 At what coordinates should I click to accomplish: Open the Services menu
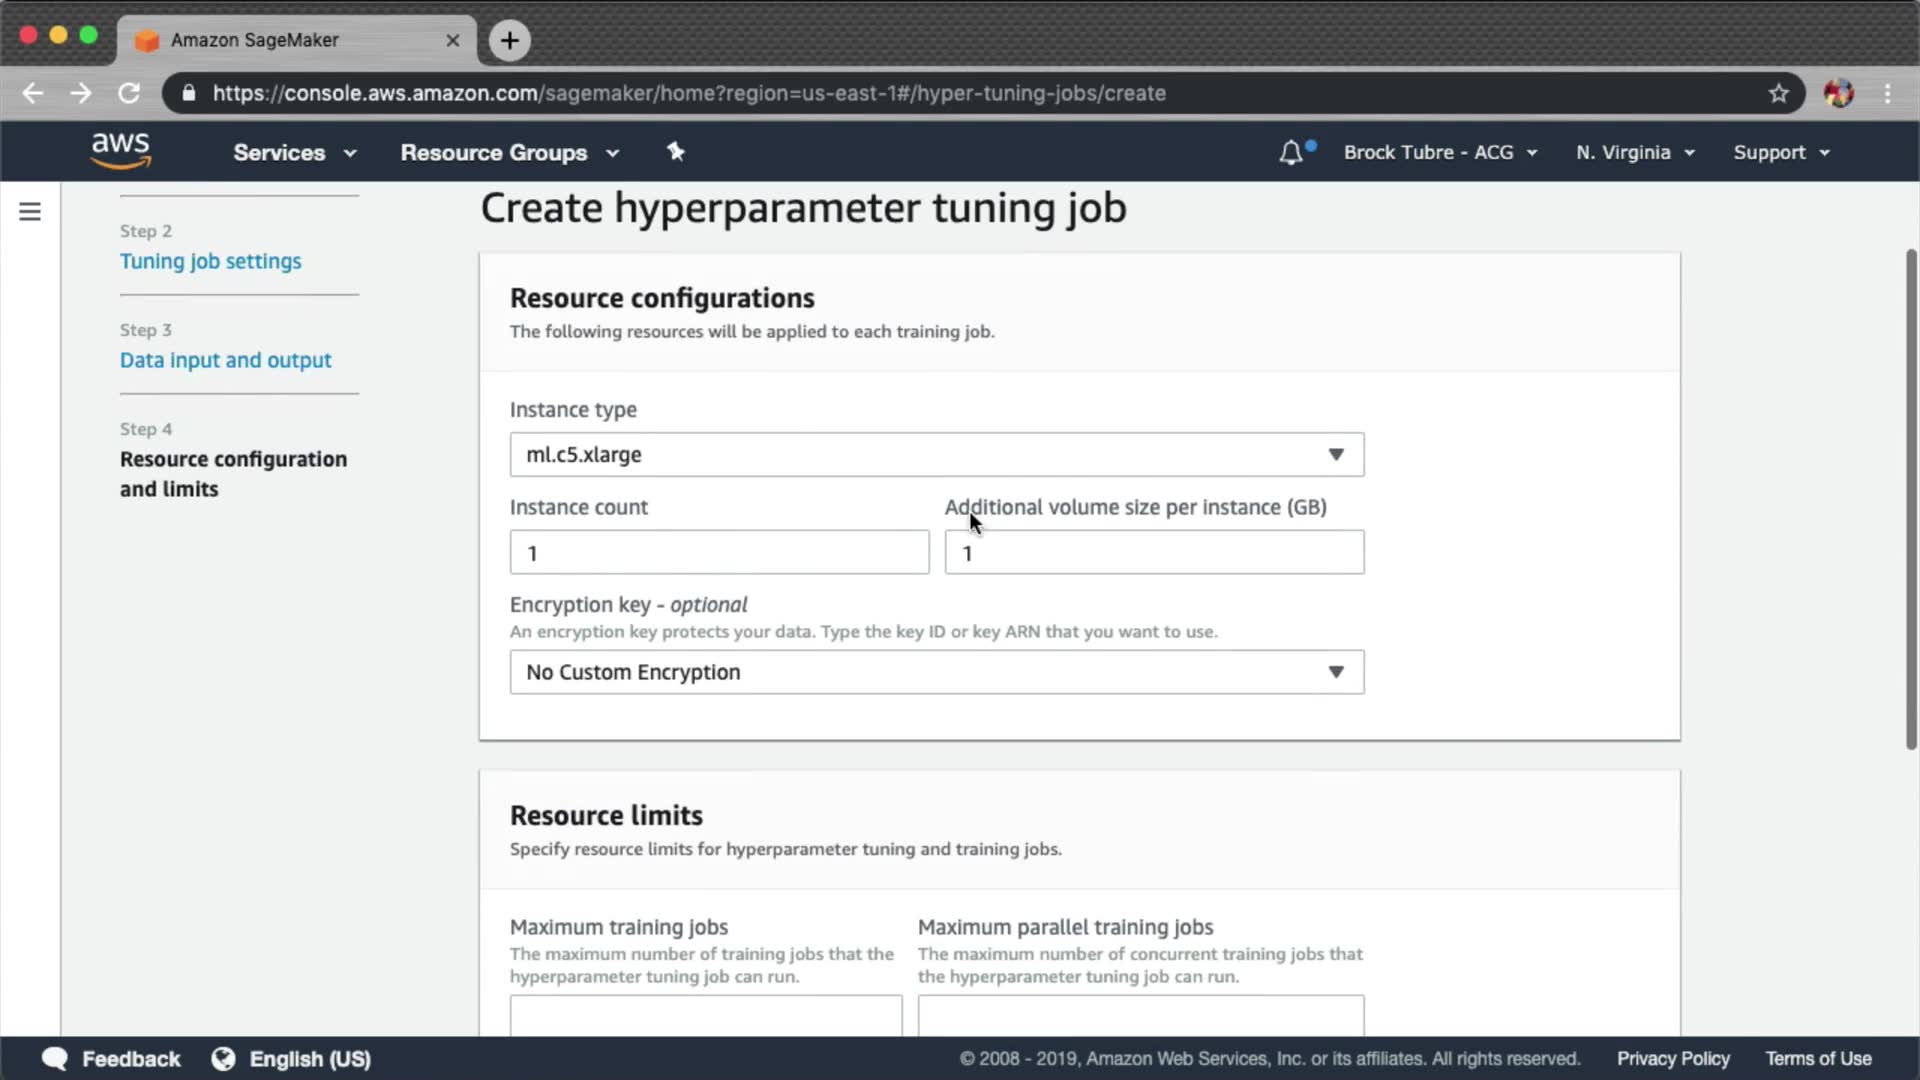click(x=294, y=152)
